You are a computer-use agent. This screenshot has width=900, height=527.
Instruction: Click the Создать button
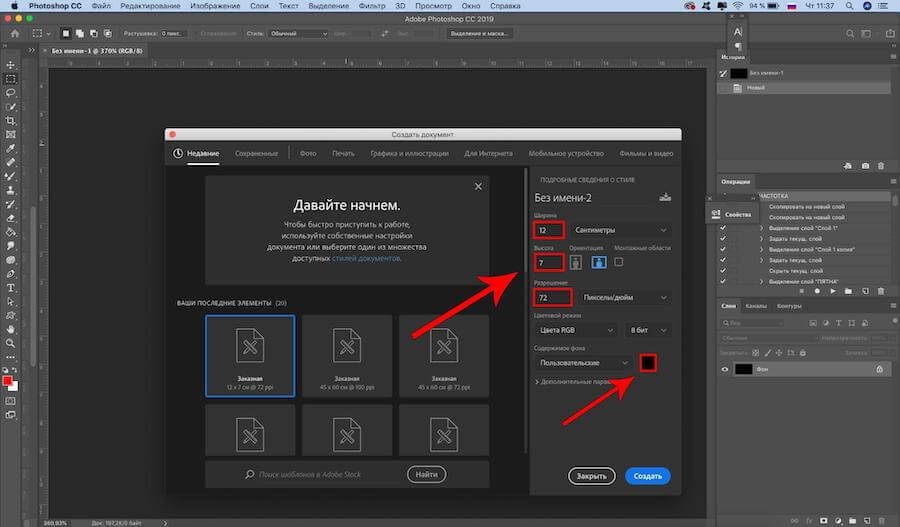tap(647, 476)
